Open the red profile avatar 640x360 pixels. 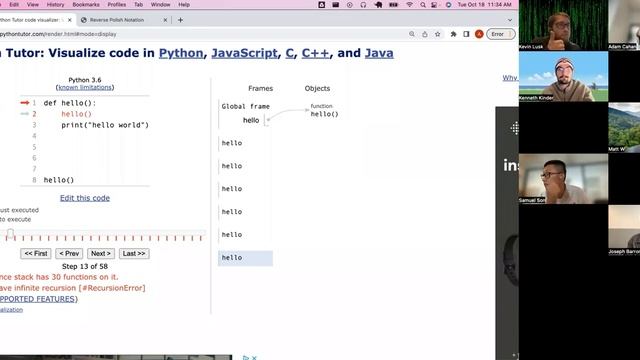click(x=479, y=34)
